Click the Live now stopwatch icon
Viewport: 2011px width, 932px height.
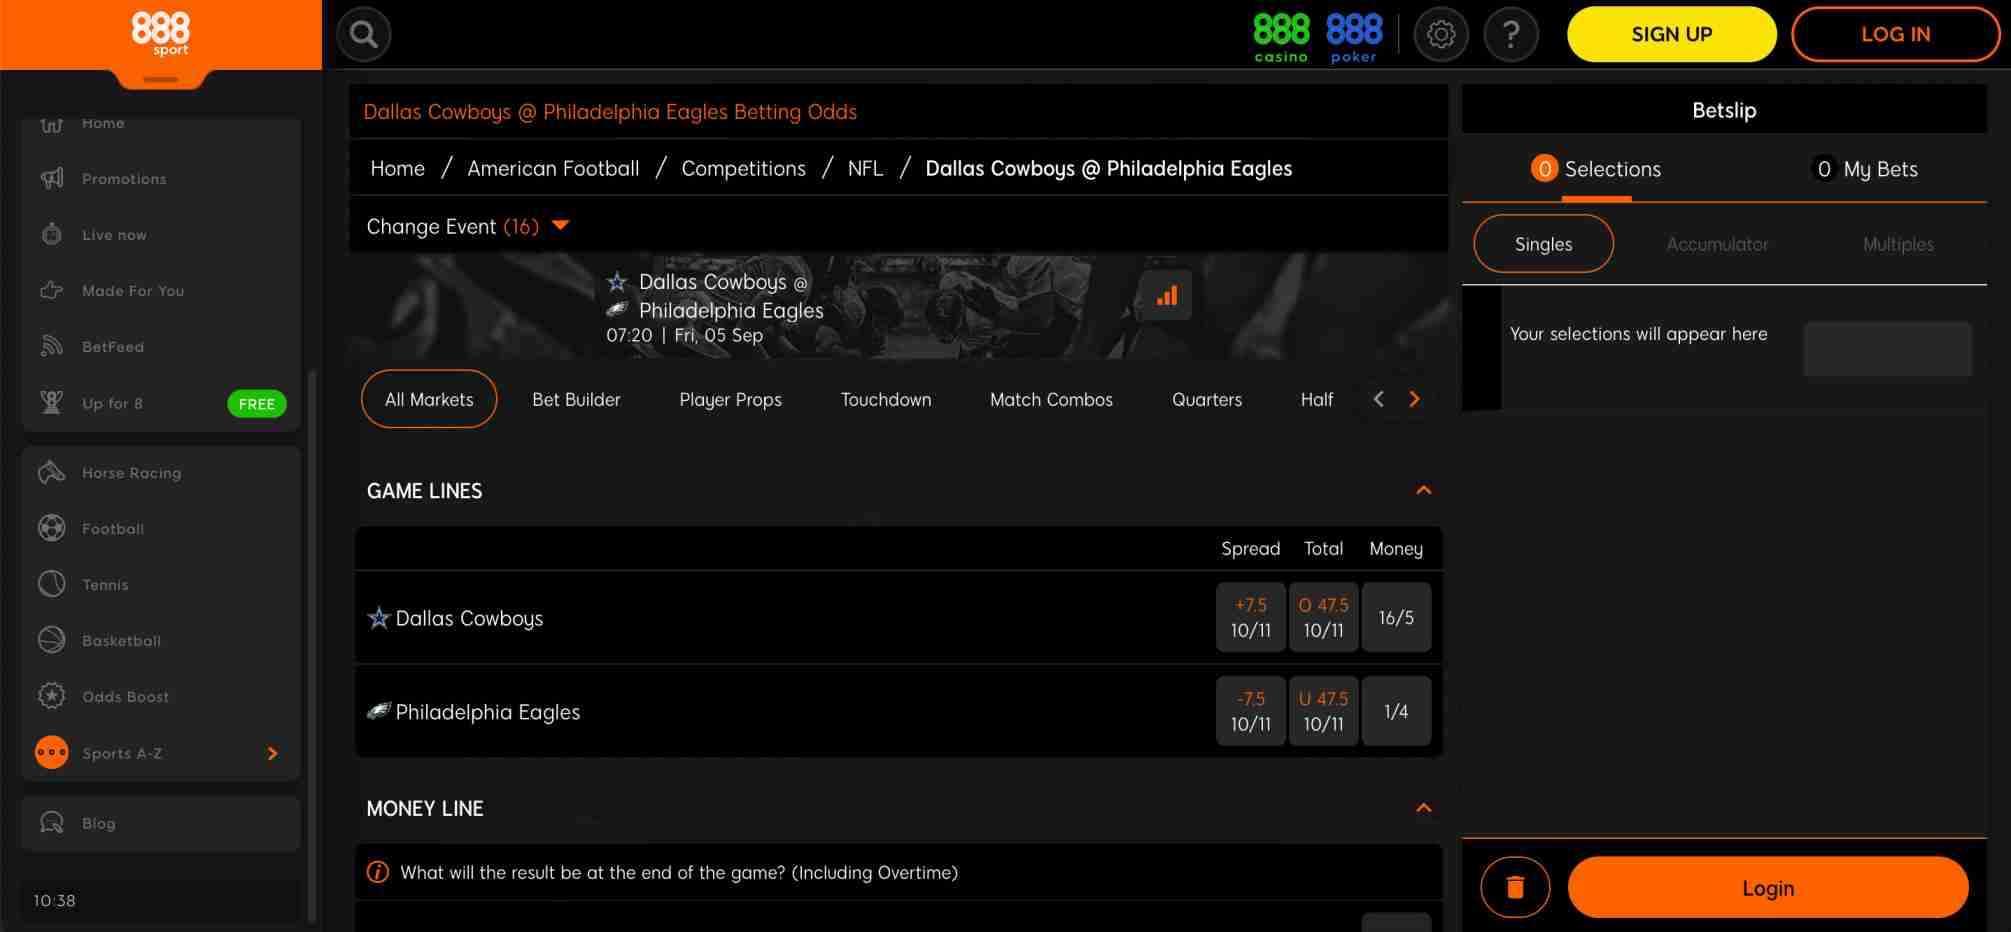pos(52,234)
